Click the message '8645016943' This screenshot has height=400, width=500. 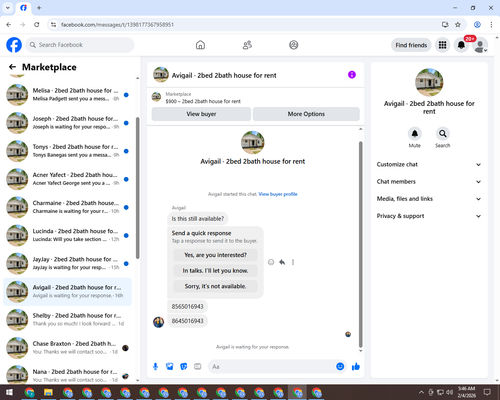187,321
